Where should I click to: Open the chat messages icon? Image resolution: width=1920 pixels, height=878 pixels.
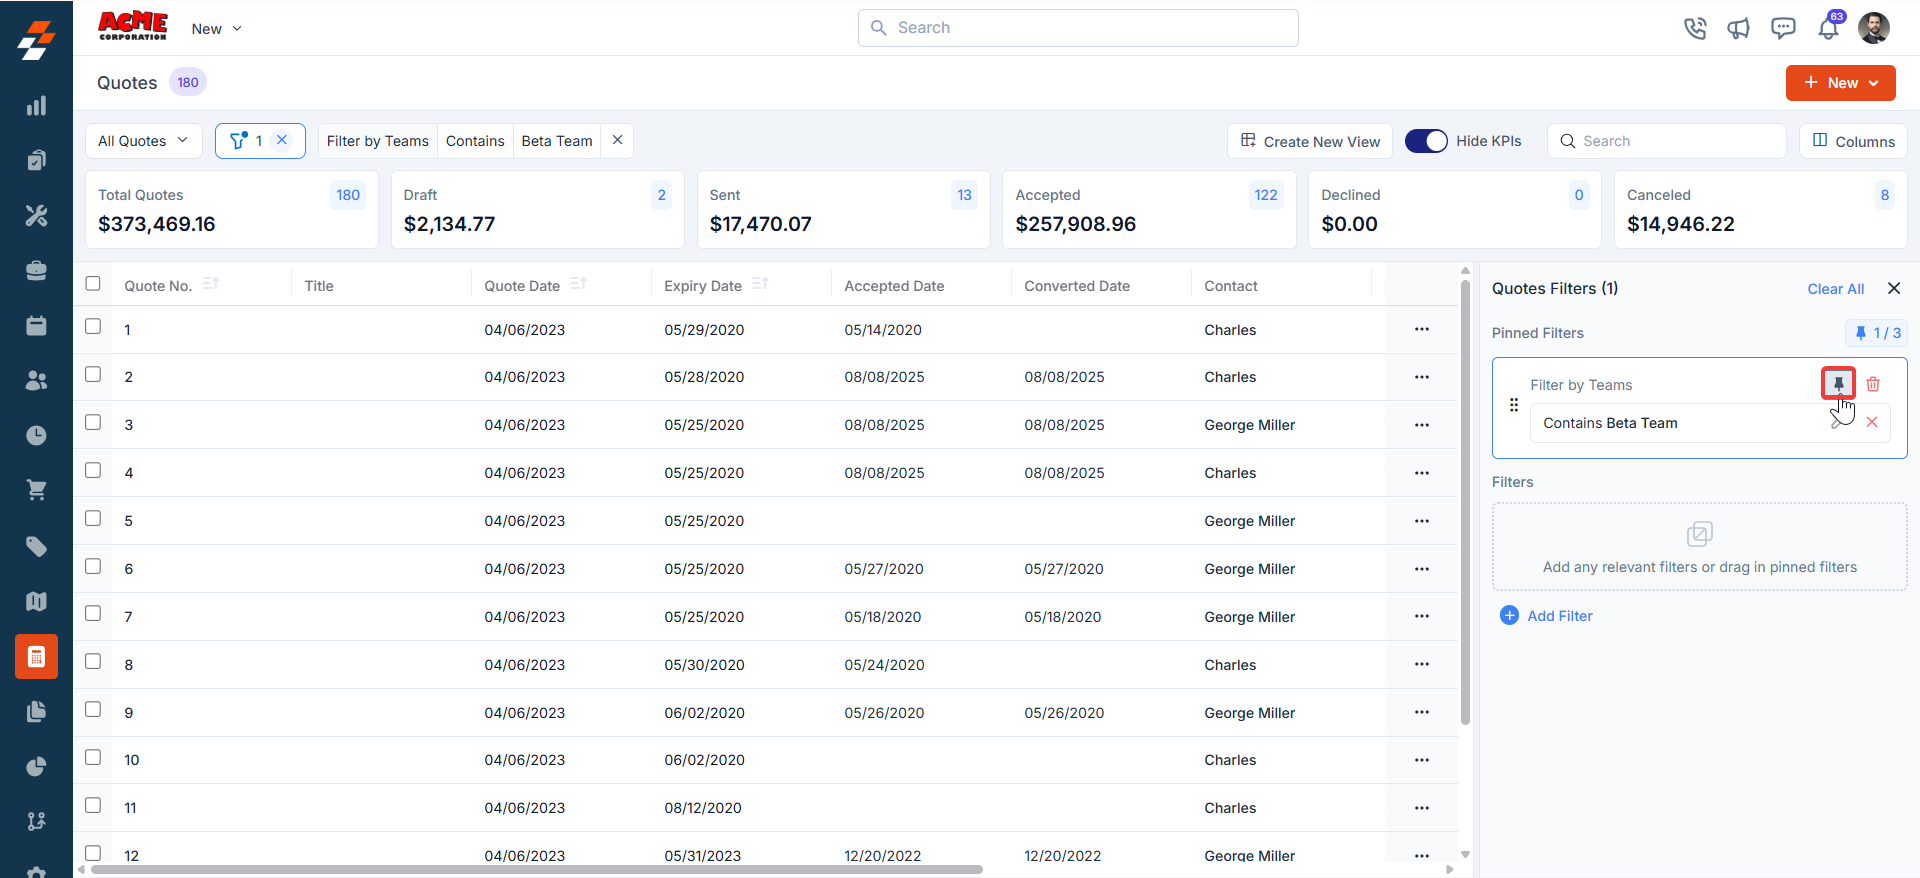tap(1783, 28)
